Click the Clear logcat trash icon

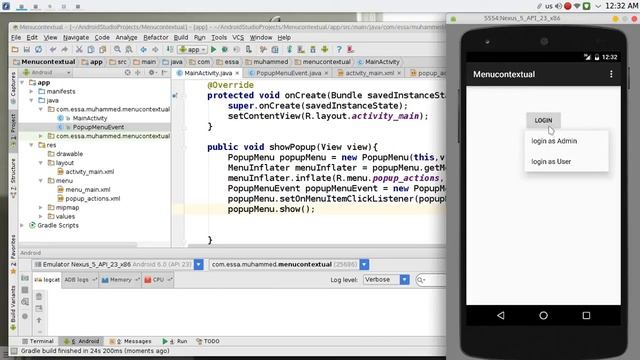point(39,297)
